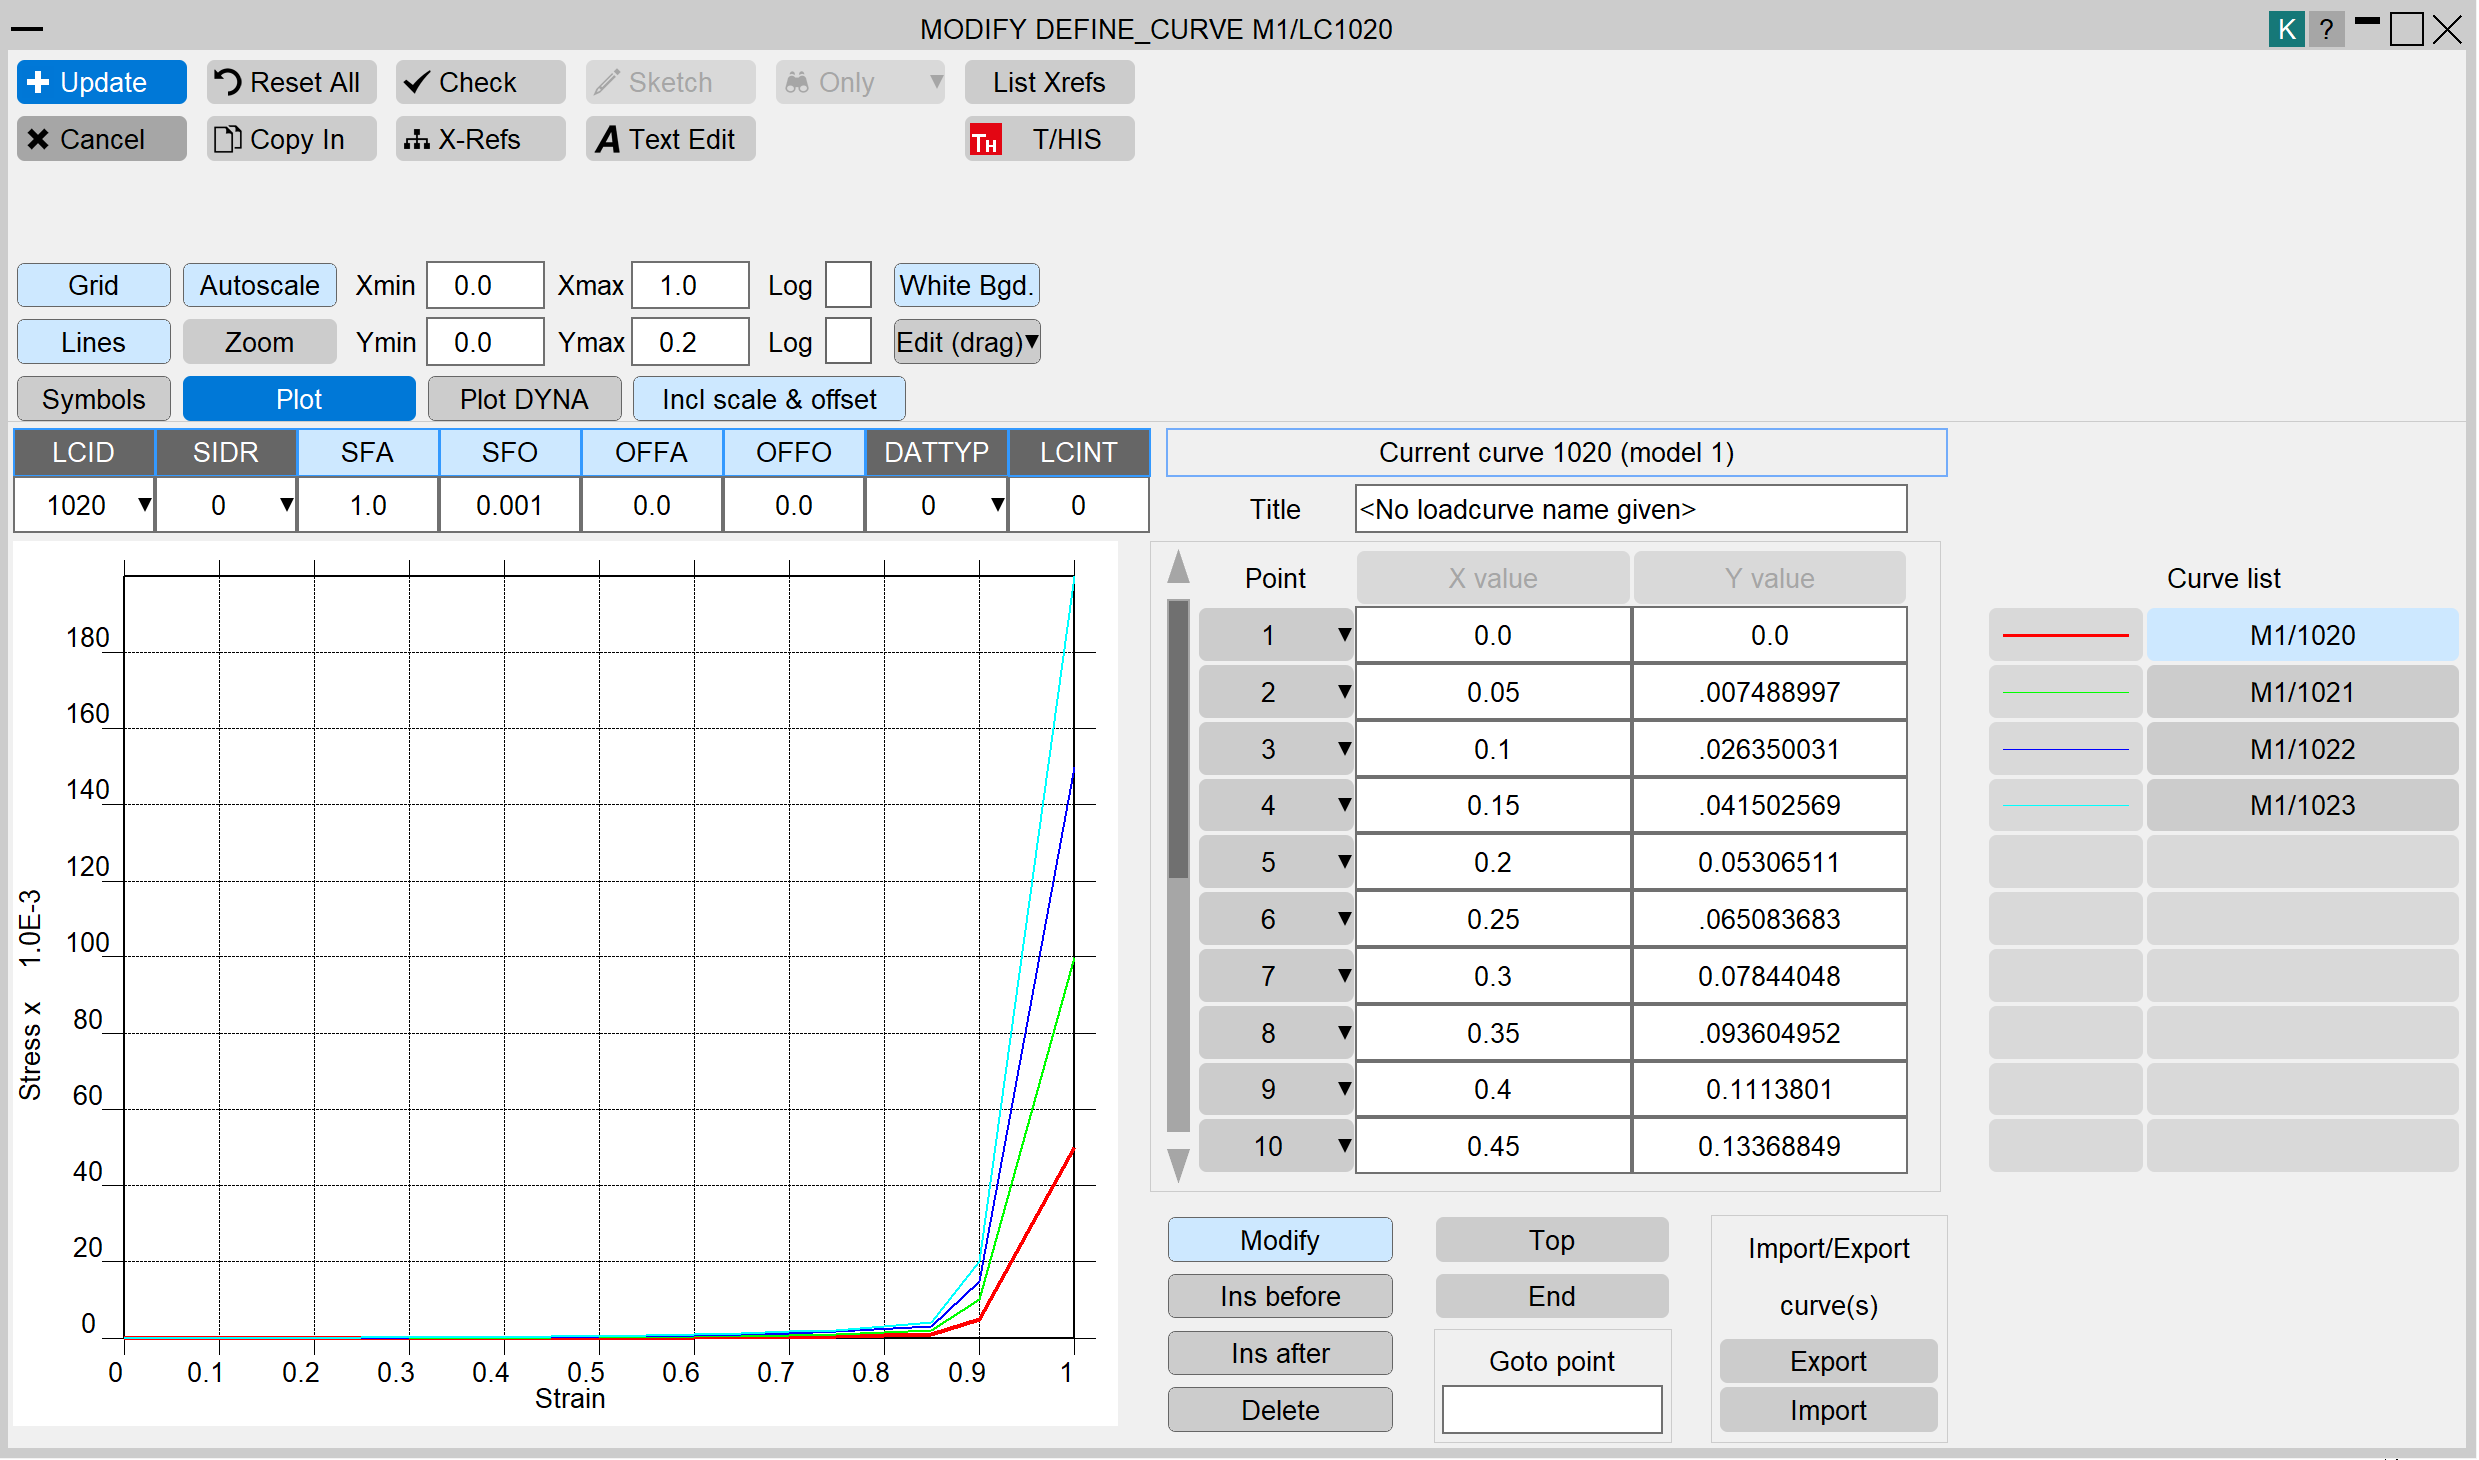Click the Plot DYNA button
Image resolution: width=2479 pixels, height=1460 pixels.
pos(525,399)
